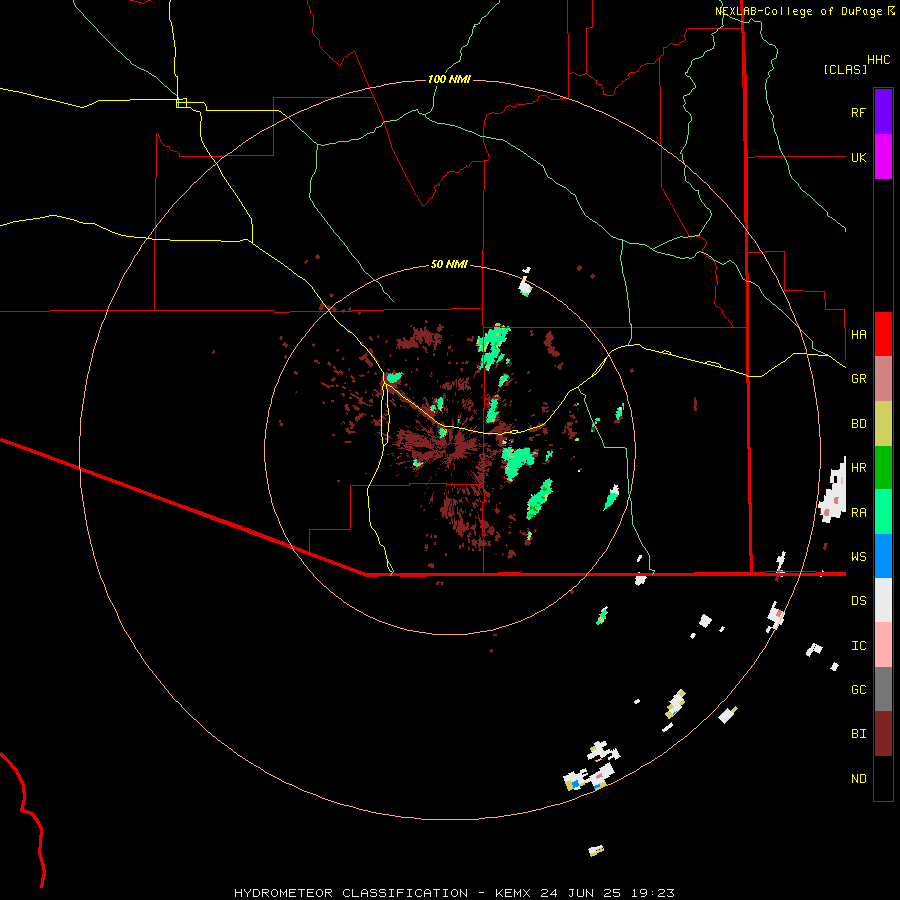The width and height of the screenshot is (900, 900).
Task: Click the RF purple legend swatch
Action: 883,112
